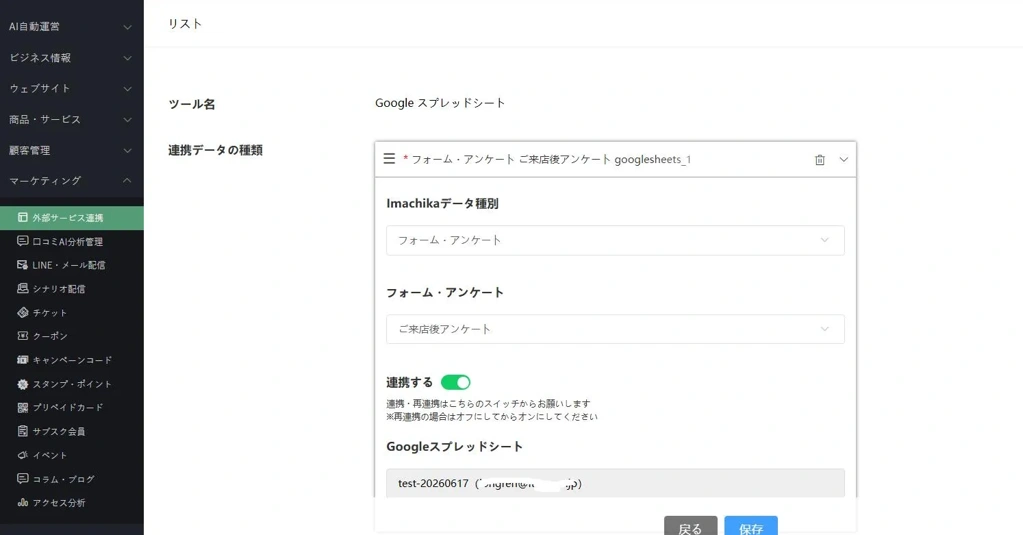Viewport: 1023px width, 535px height.
Task: Click the LINE・メール配信 mail icon
Action: pos(23,265)
